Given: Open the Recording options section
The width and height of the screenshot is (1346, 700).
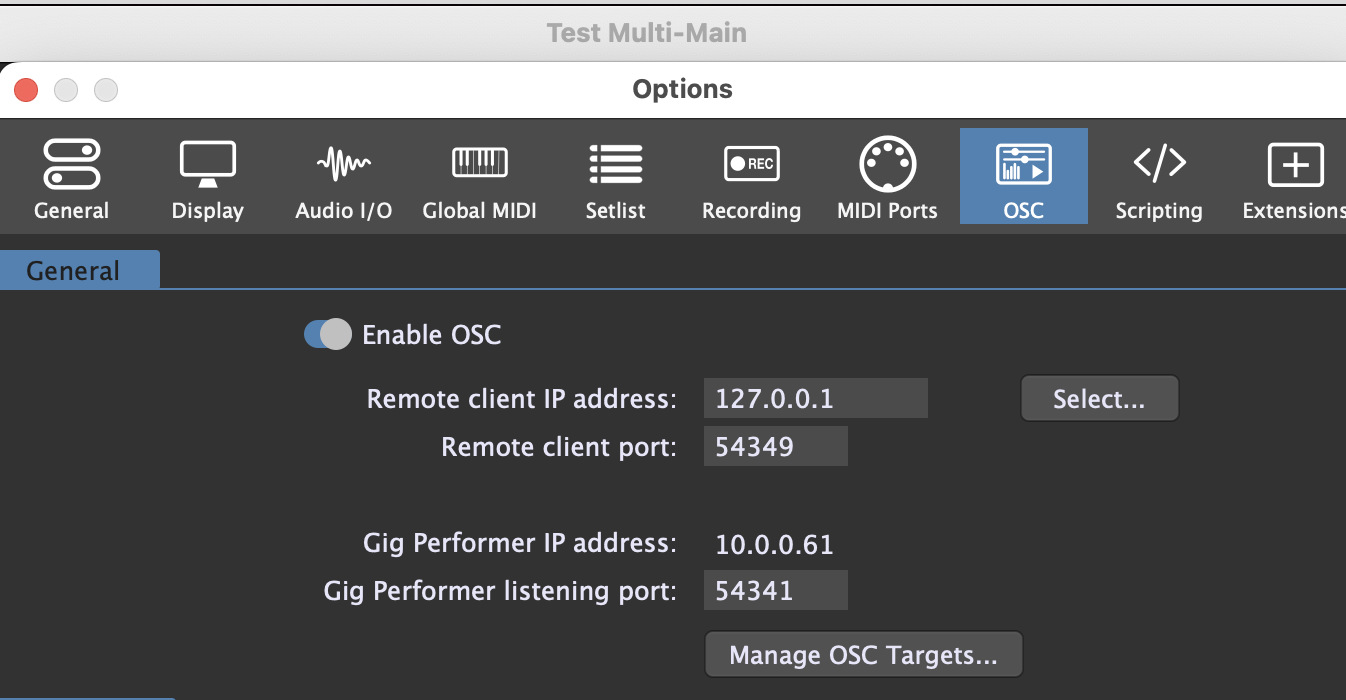Looking at the screenshot, I should 751,178.
